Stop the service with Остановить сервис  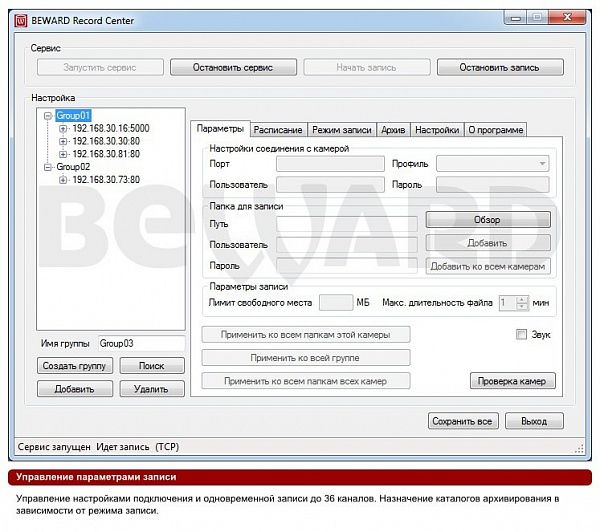[x=233, y=67]
